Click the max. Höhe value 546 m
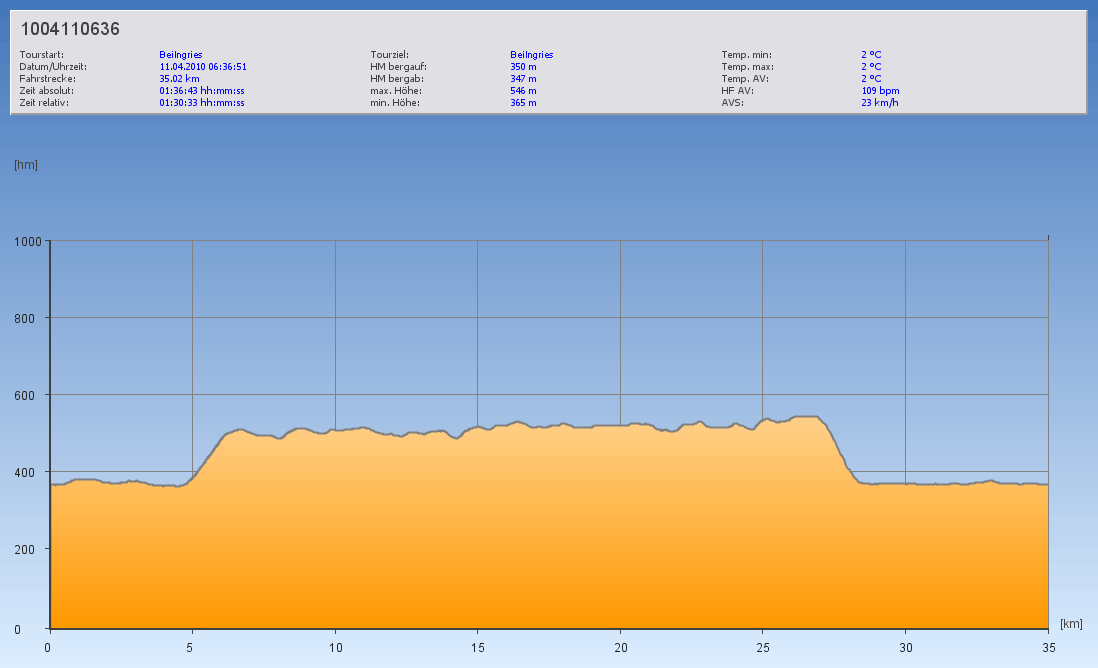Screen dimensions: 1098x668 [523, 90]
